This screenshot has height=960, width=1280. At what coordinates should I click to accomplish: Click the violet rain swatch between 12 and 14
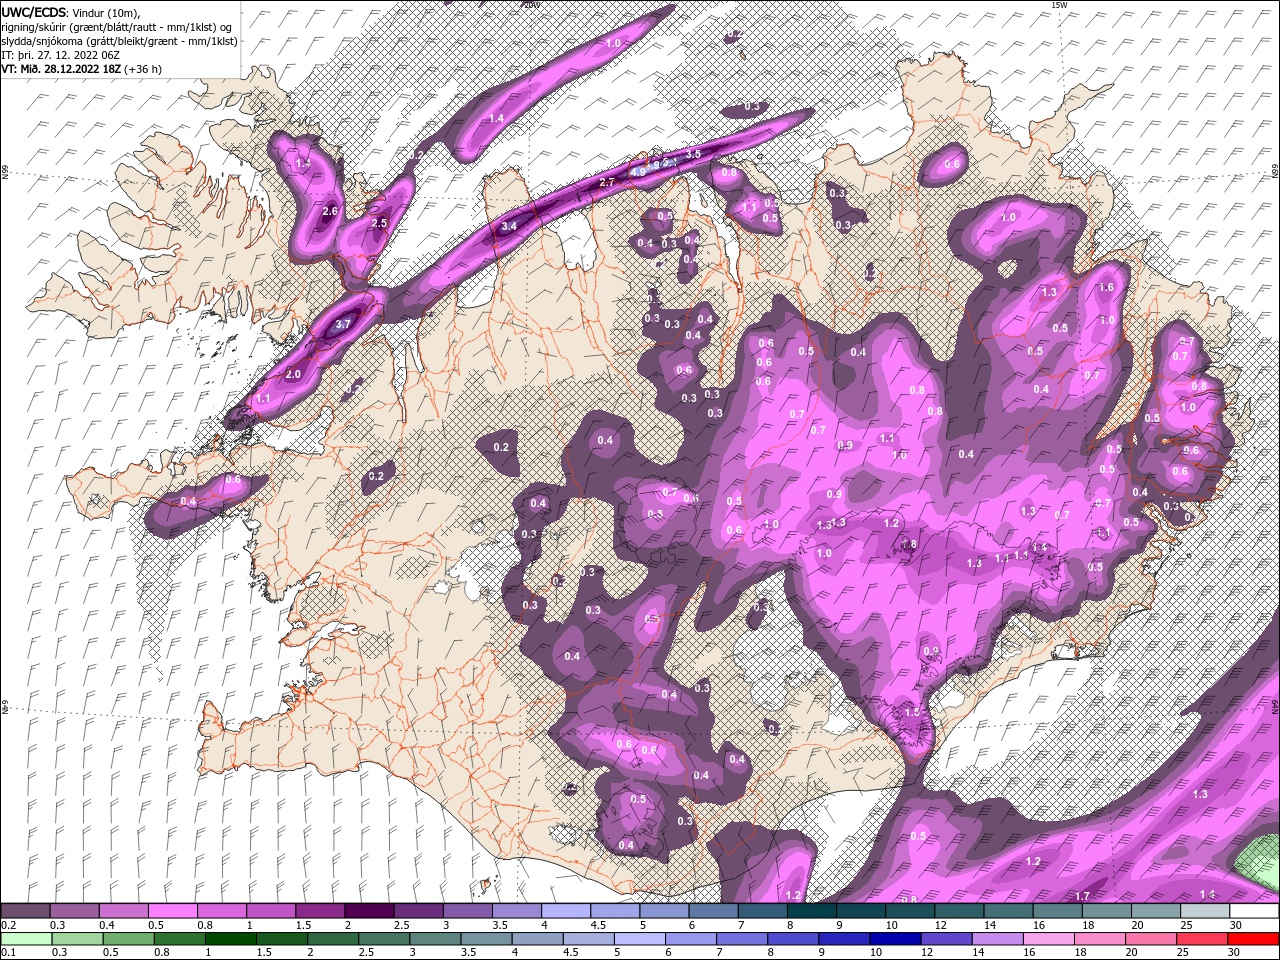click(x=945, y=938)
